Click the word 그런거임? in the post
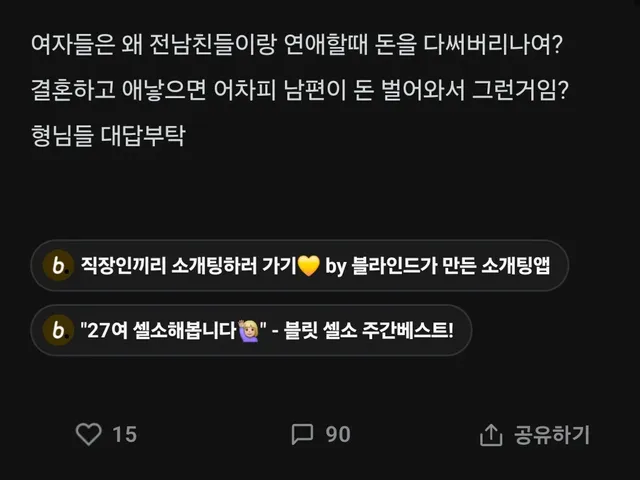Screen dimensions: 640x480 [x=520, y=90]
